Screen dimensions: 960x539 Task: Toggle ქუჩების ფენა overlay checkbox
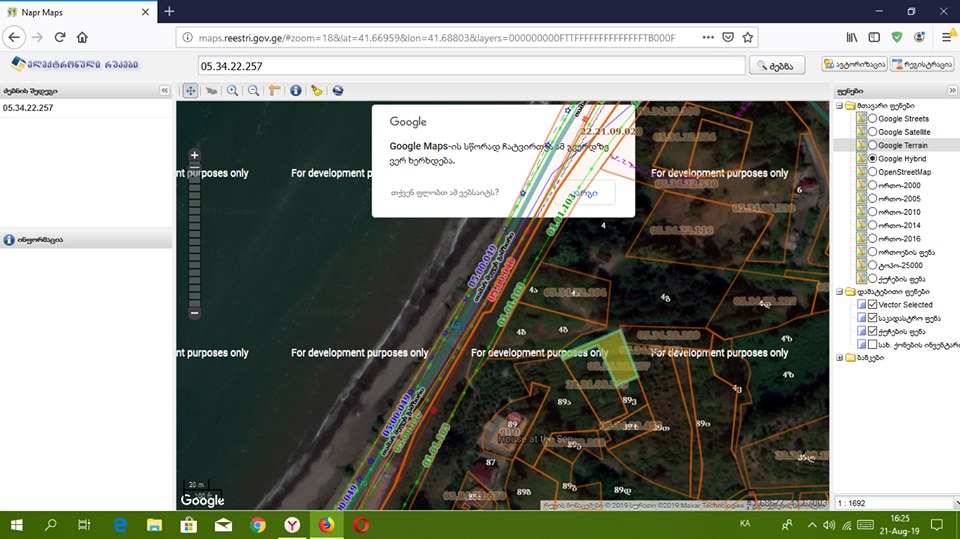click(872, 331)
